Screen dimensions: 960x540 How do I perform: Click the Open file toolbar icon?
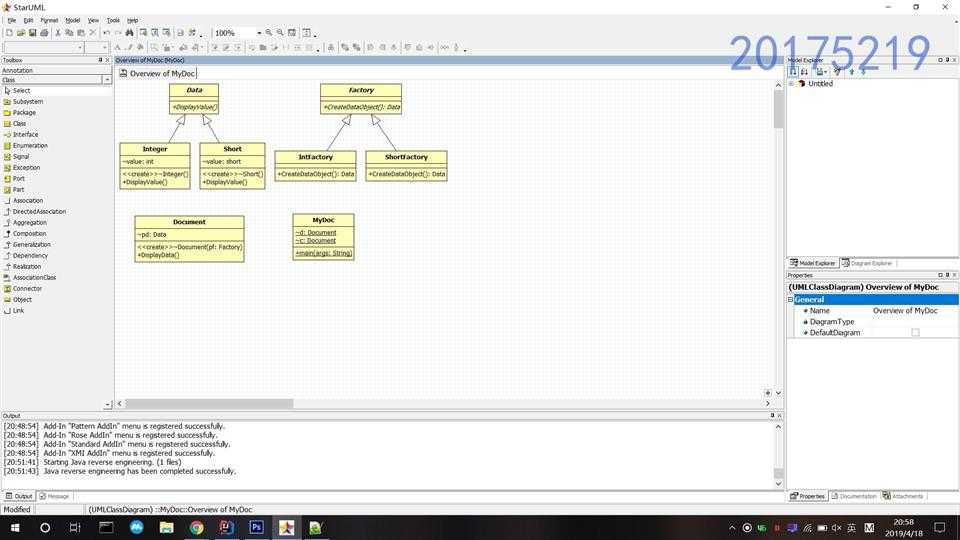click(20, 32)
